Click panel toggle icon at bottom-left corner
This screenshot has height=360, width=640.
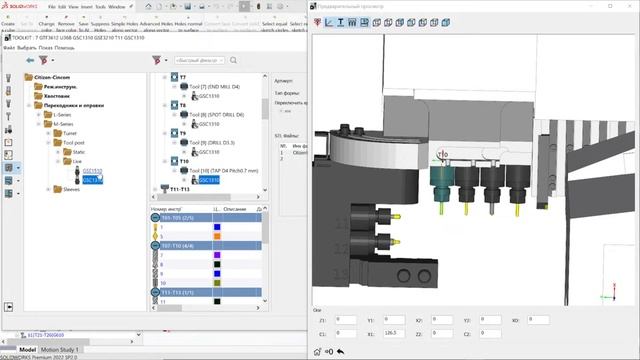9,307
